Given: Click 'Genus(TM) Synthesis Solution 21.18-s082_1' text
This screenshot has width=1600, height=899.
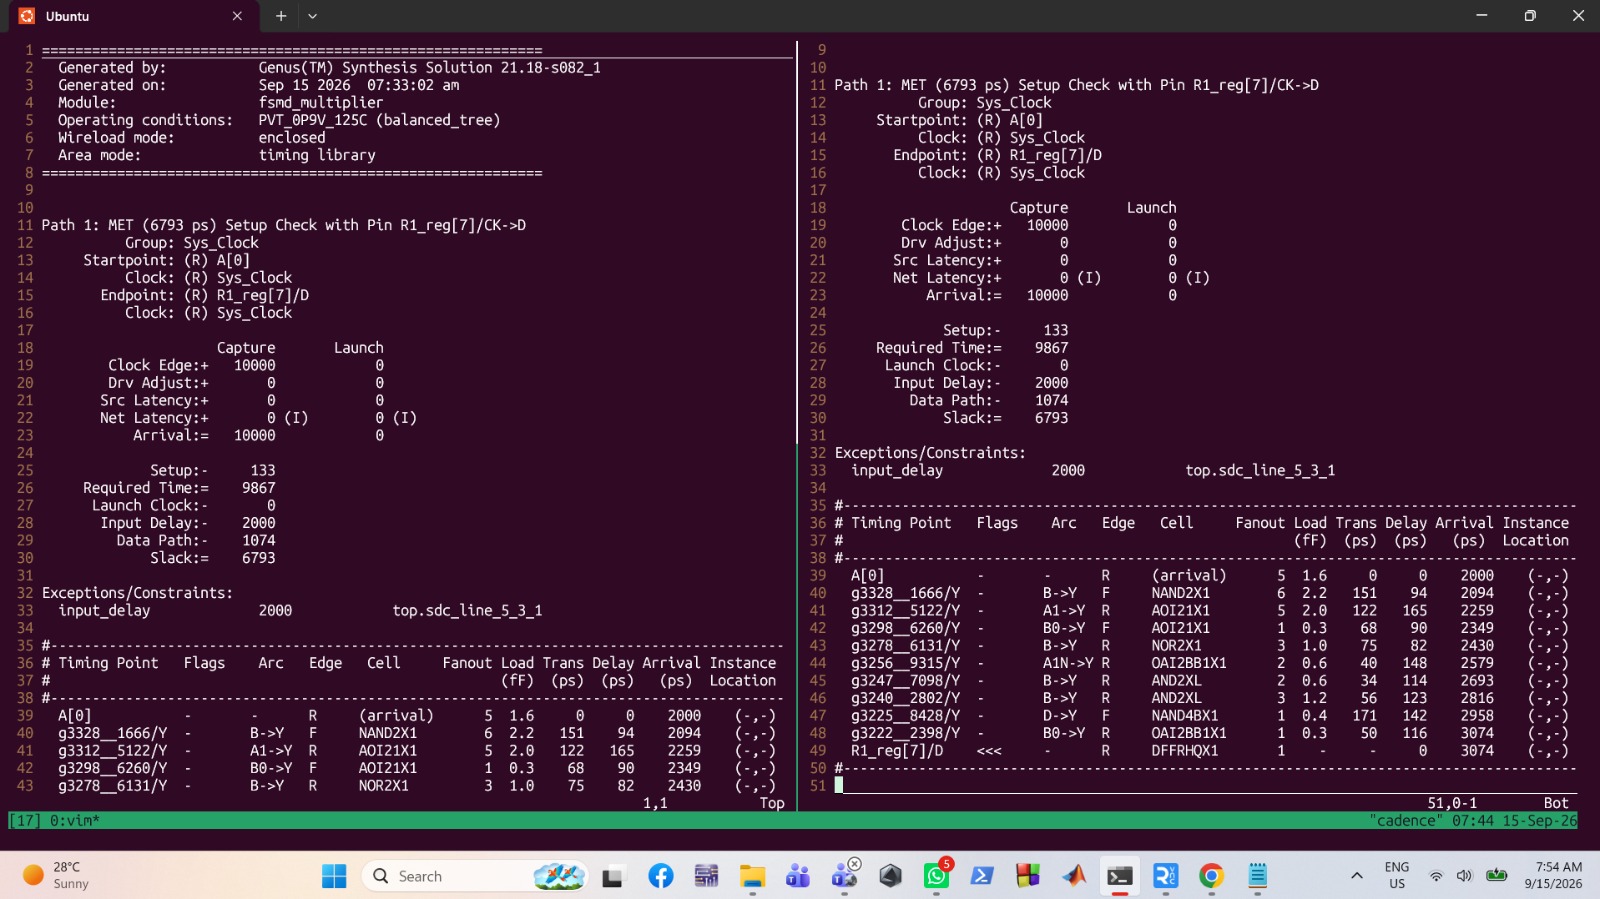Looking at the screenshot, I should click(430, 68).
